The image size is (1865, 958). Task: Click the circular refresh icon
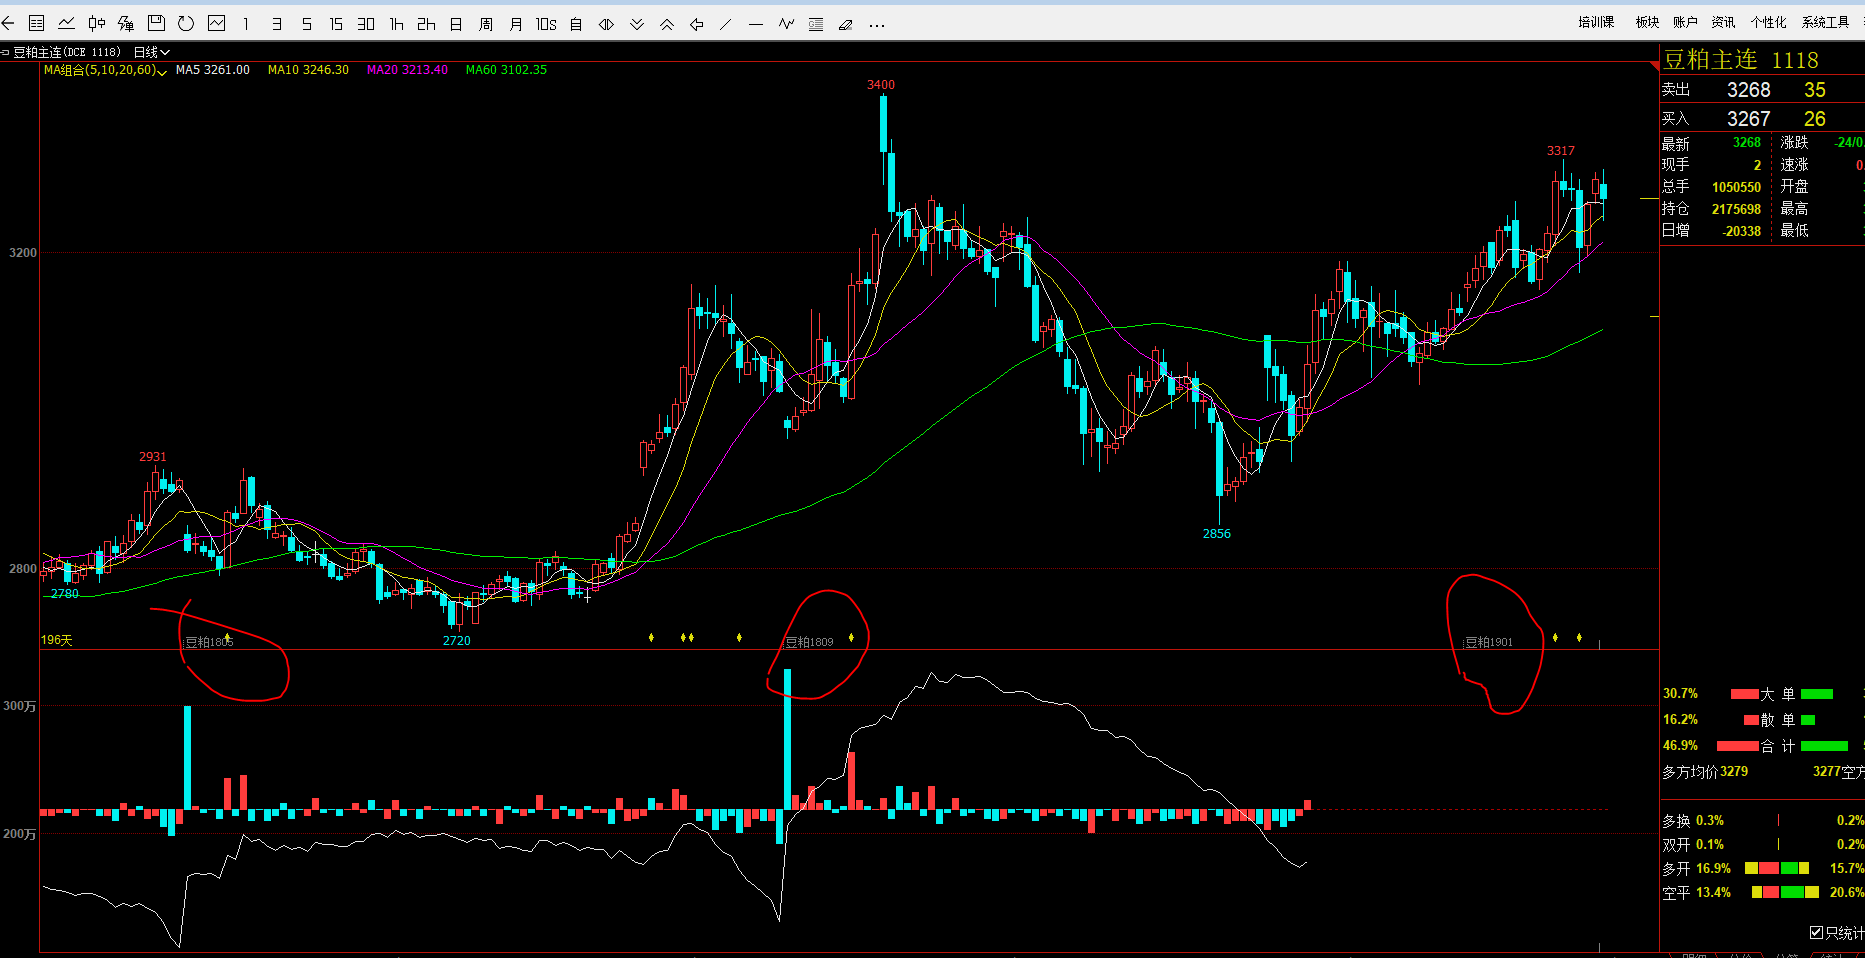coord(186,24)
